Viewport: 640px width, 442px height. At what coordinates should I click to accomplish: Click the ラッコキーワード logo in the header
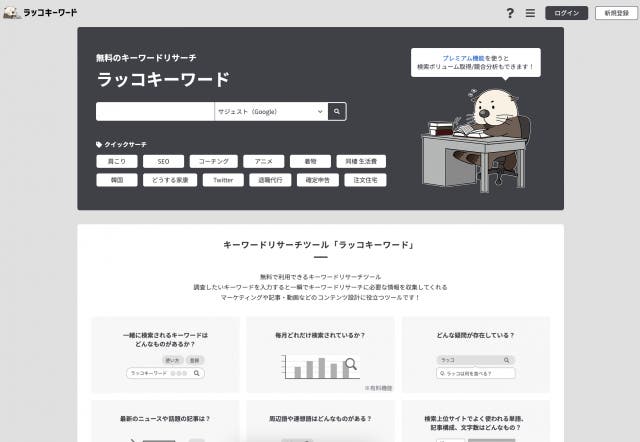(x=40, y=13)
